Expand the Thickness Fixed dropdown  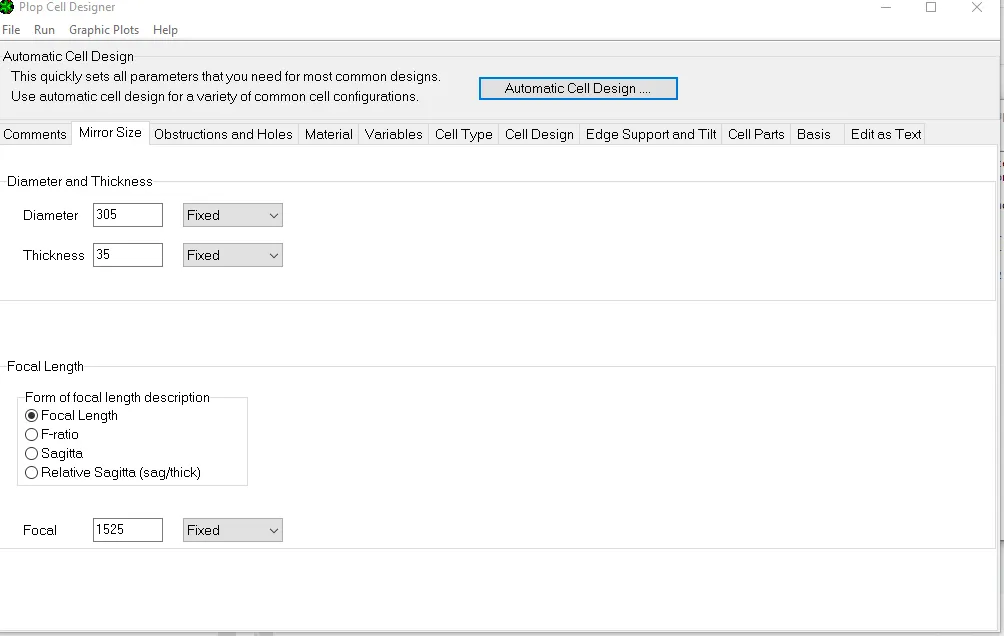coord(233,255)
